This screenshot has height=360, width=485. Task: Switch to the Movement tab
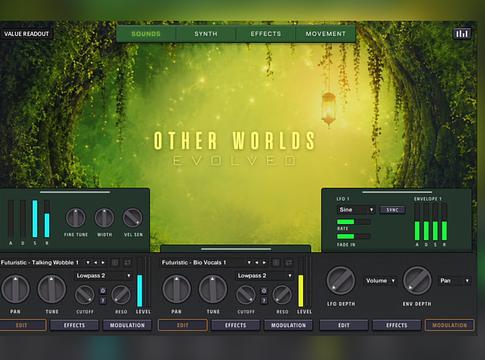click(325, 34)
